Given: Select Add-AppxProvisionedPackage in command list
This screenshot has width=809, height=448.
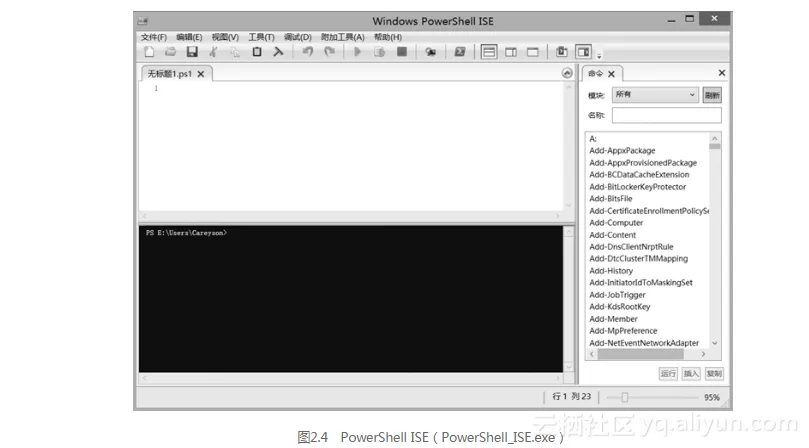Looking at the screenshot, I should [643, 163].
